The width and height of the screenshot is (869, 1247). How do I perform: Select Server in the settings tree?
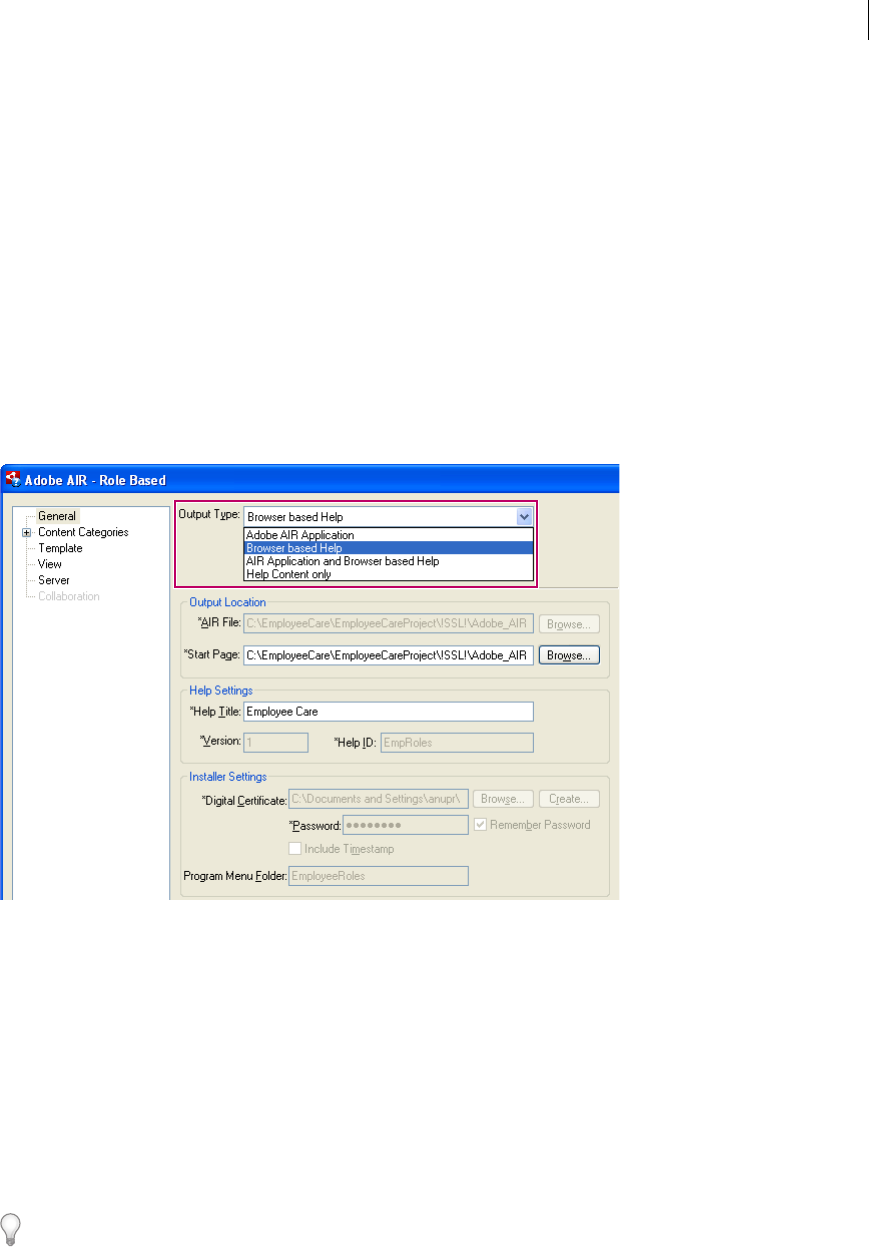pos(54,580)
